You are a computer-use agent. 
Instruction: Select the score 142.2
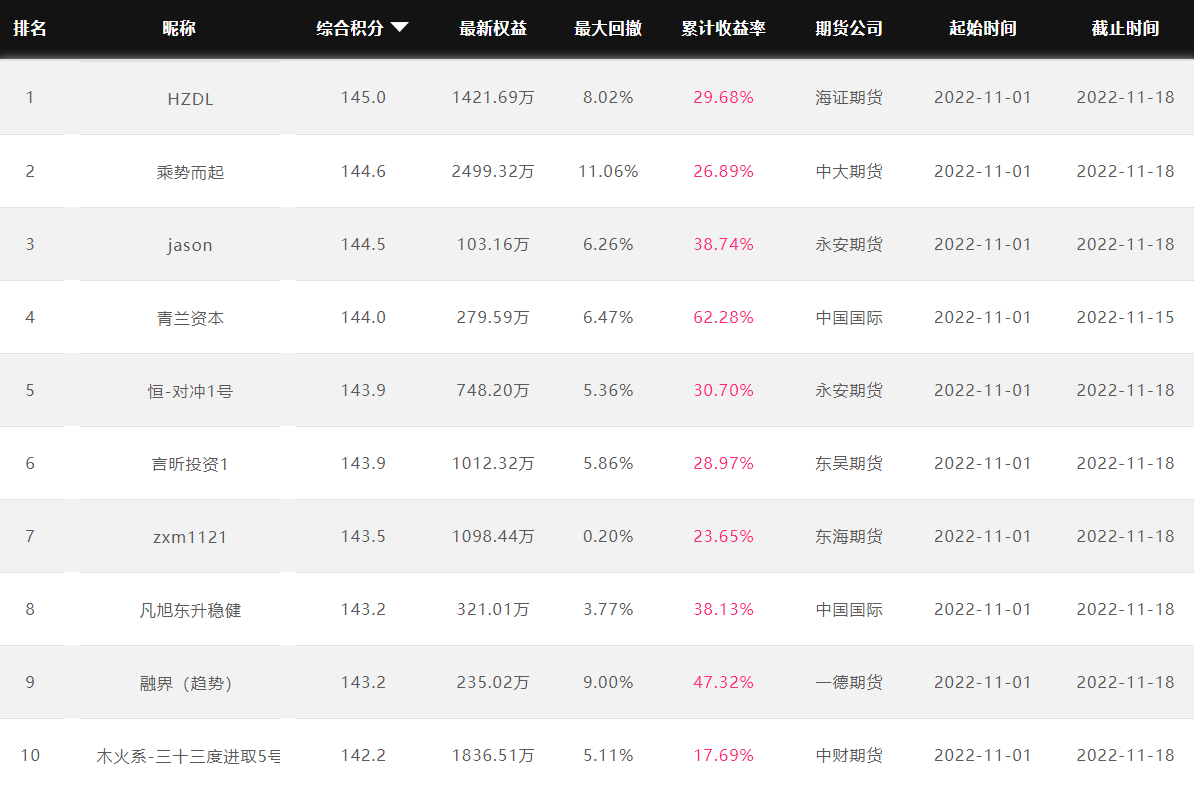(363, 755)
